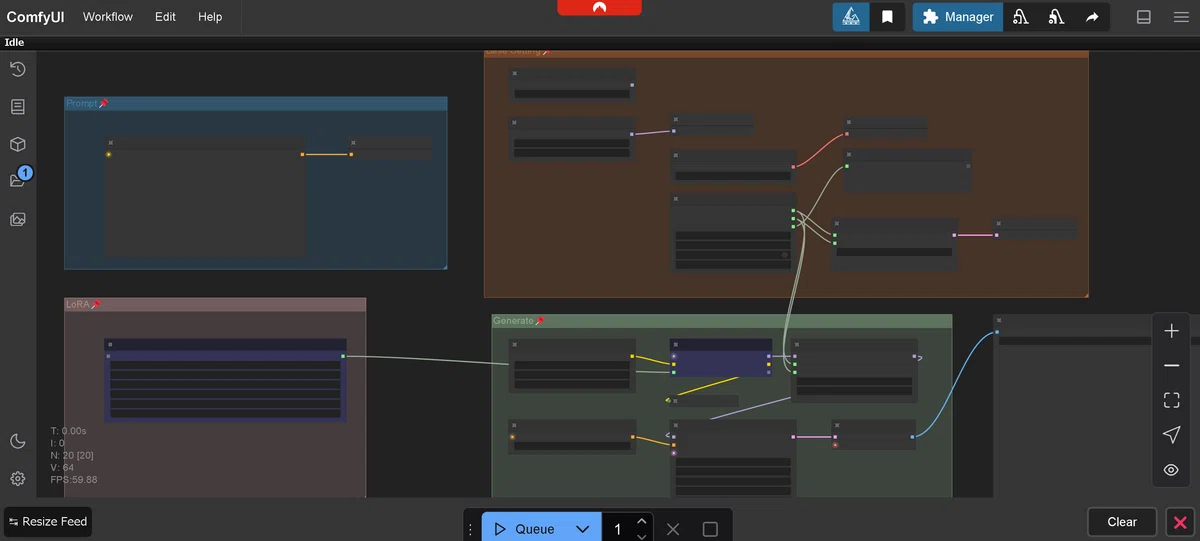Close the feed with the red X button
Screen dimensions: 1200x541
1181,521
